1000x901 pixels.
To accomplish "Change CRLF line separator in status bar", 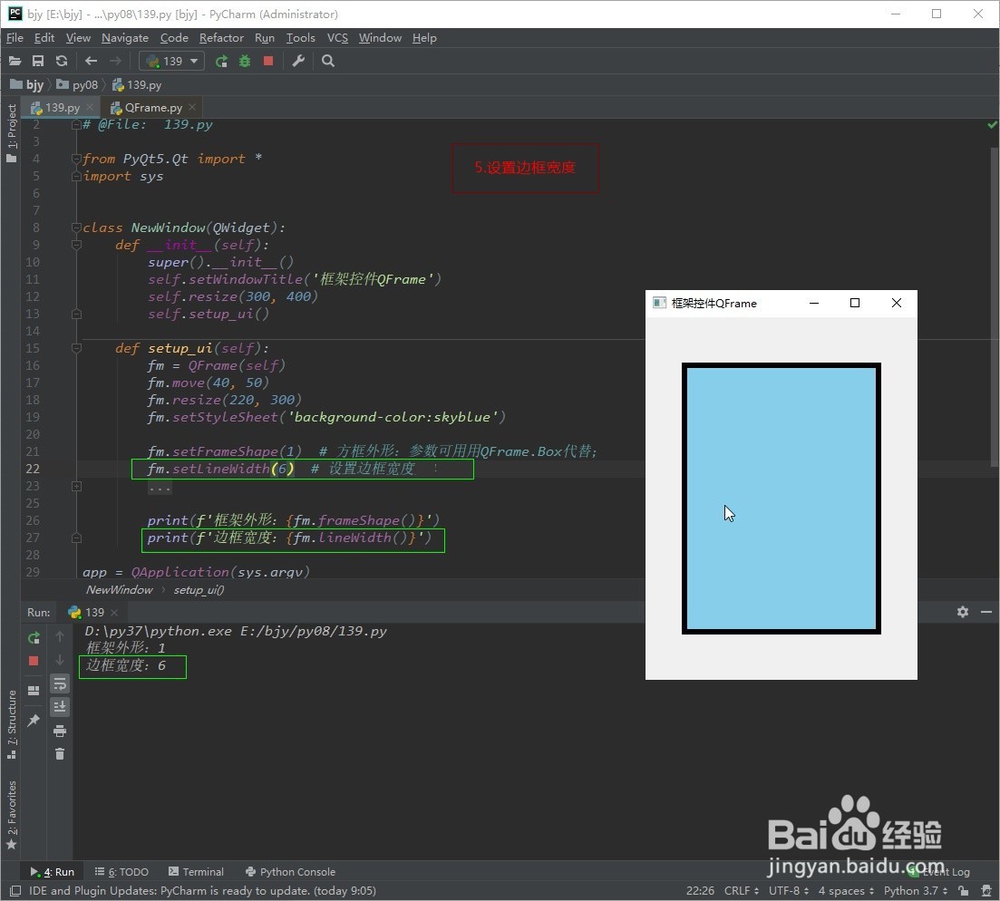I will pyautogui.click(x=742, y=891).
